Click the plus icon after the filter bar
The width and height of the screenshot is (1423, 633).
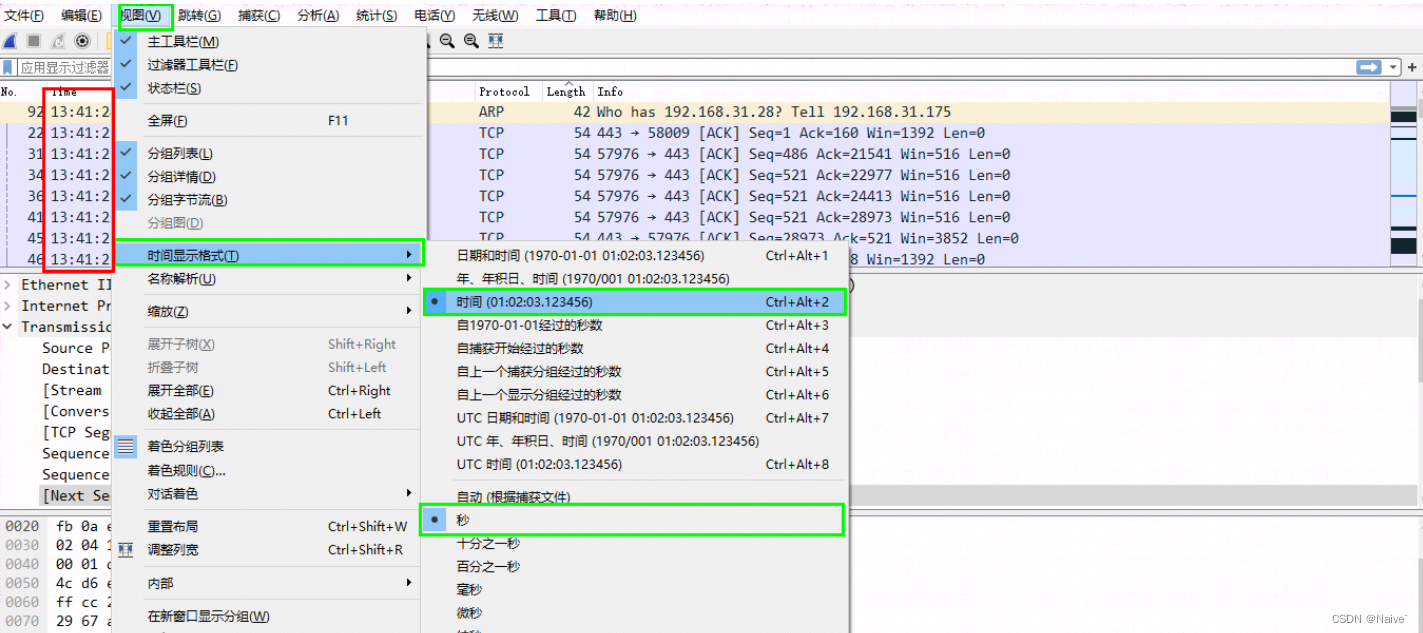tap(1412, 67)
